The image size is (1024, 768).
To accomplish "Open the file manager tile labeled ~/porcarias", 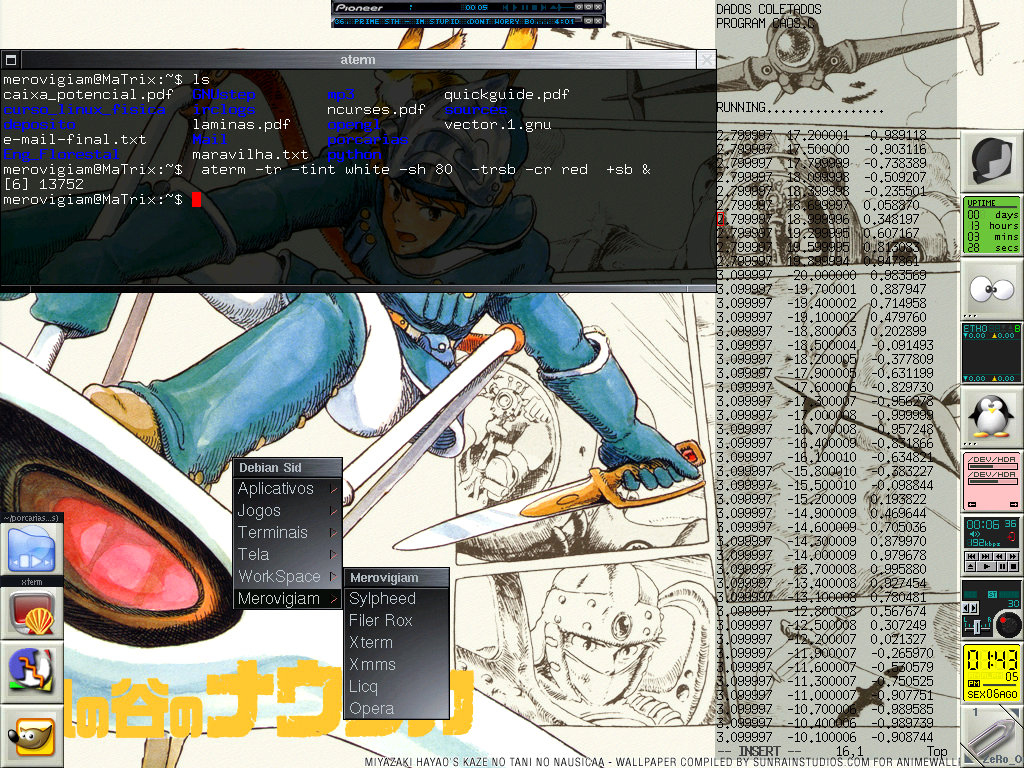I will tap(32, 550).
